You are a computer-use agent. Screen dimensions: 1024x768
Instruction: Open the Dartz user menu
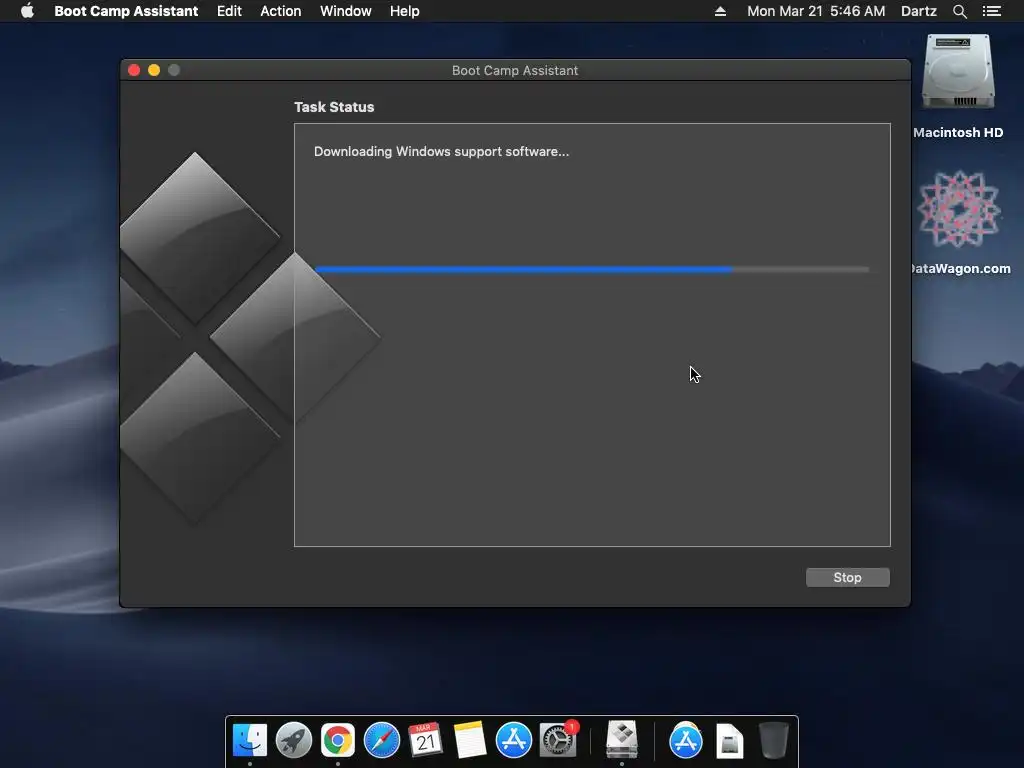(918, 11)
